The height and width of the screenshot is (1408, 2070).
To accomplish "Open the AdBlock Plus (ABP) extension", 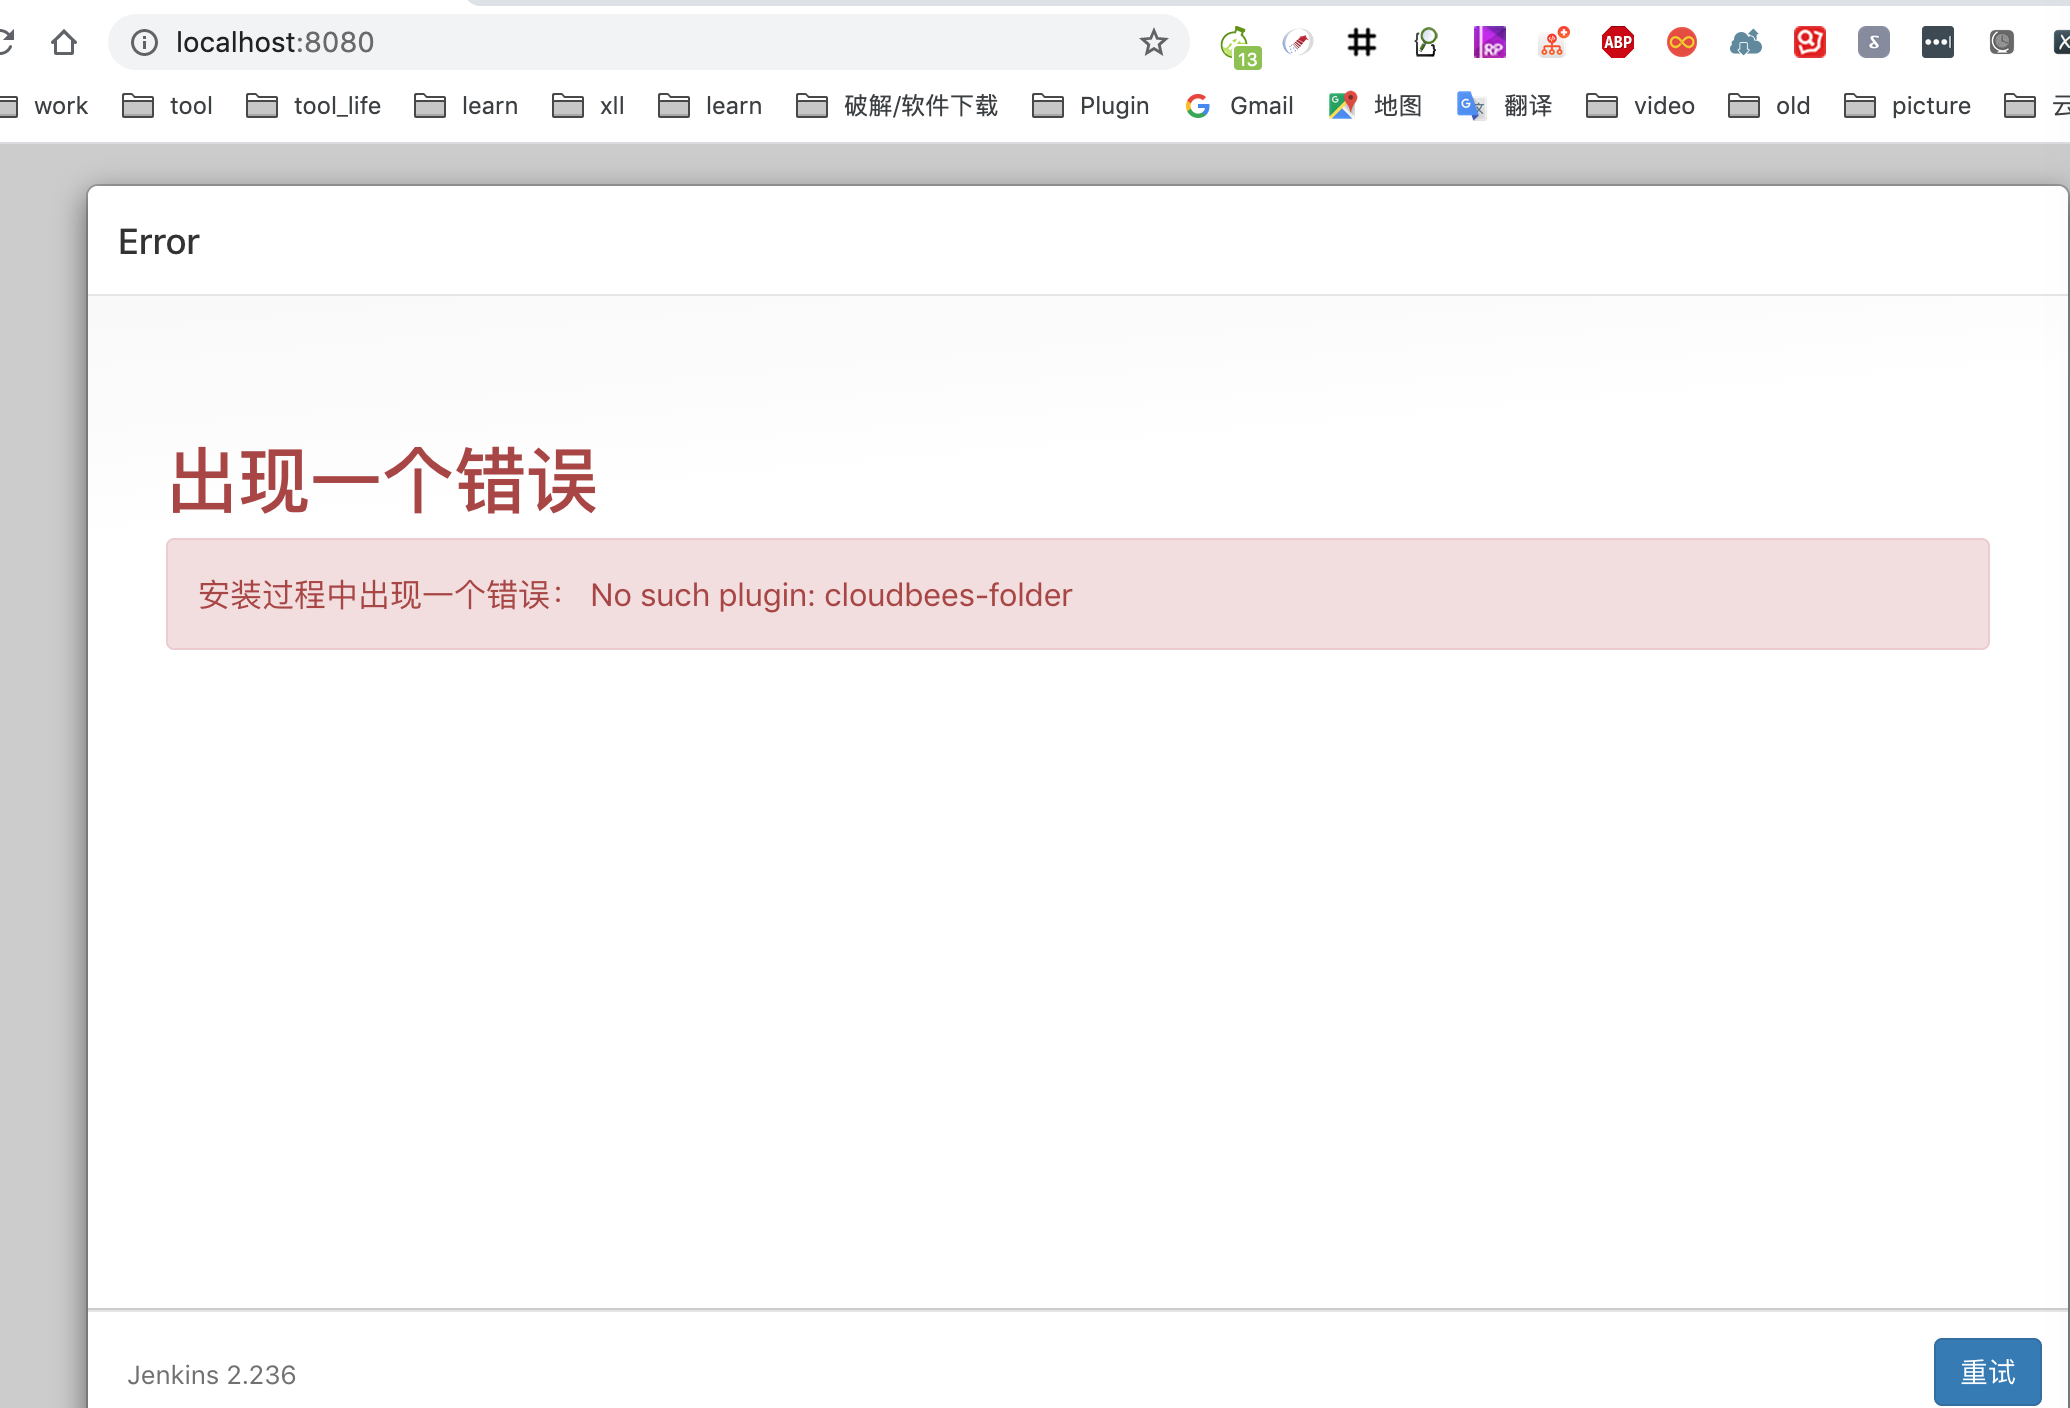I will click(x=1617, y=42).
